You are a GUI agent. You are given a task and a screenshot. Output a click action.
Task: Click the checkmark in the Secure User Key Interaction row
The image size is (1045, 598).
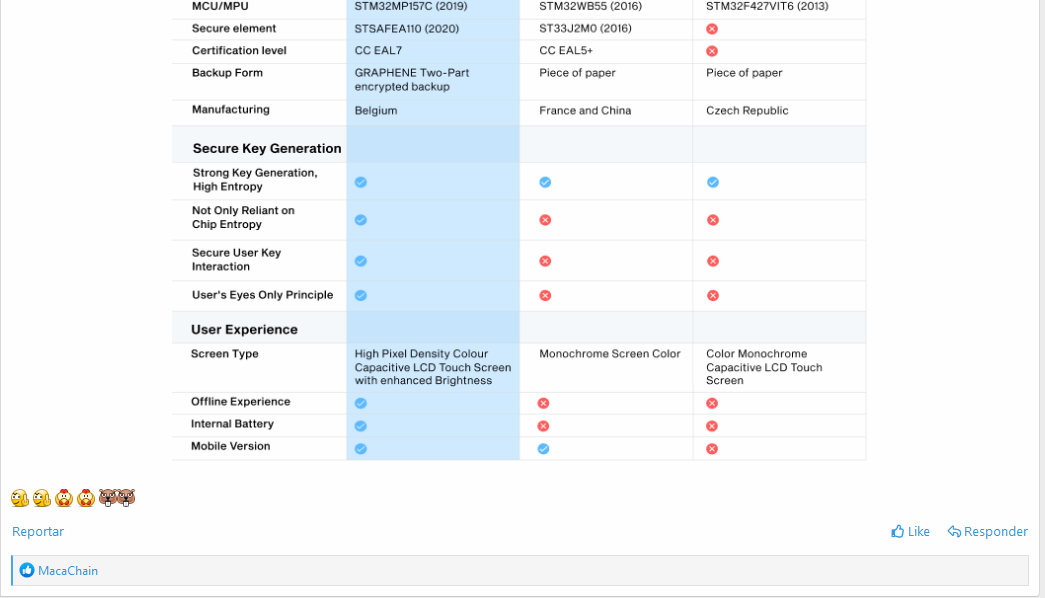click(361, 261)
